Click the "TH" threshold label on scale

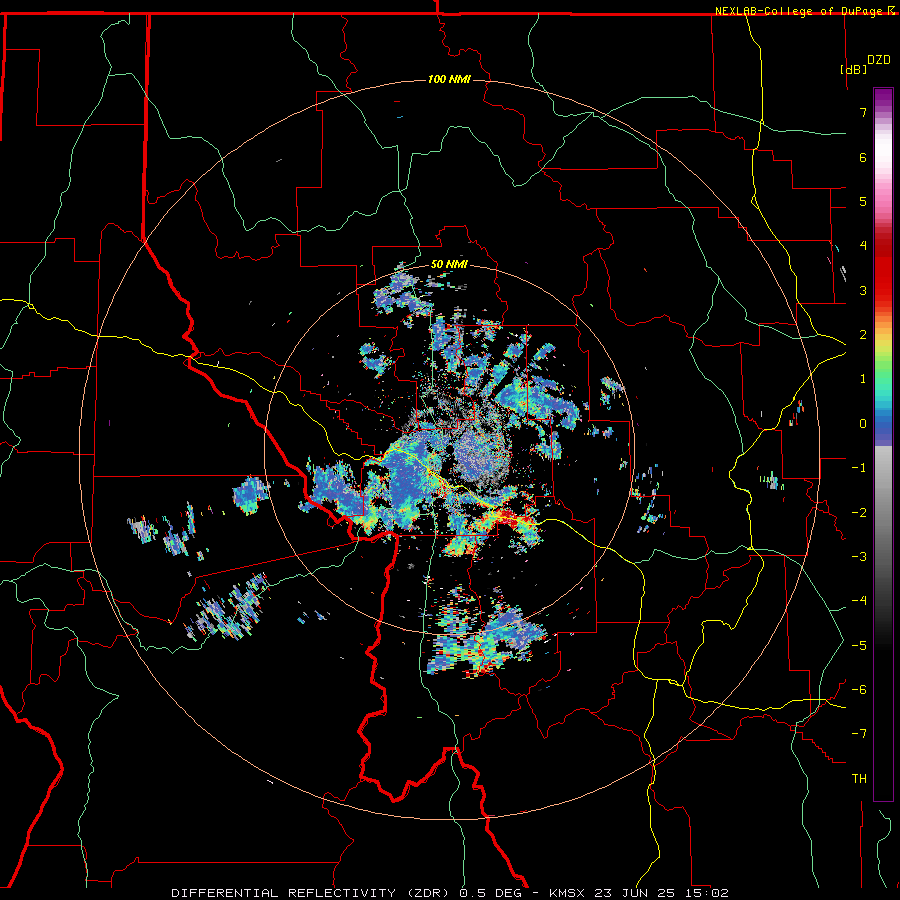pos(859,779)
